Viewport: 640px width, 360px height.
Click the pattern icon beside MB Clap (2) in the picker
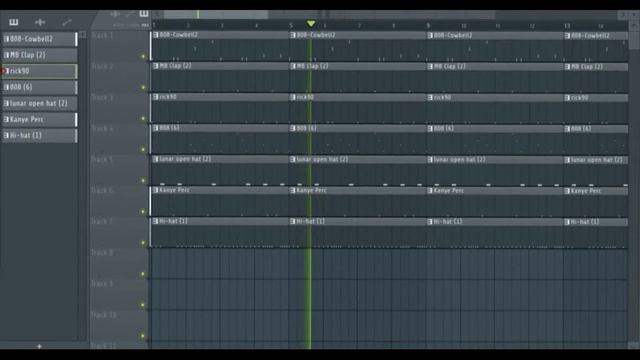[6, 55]
